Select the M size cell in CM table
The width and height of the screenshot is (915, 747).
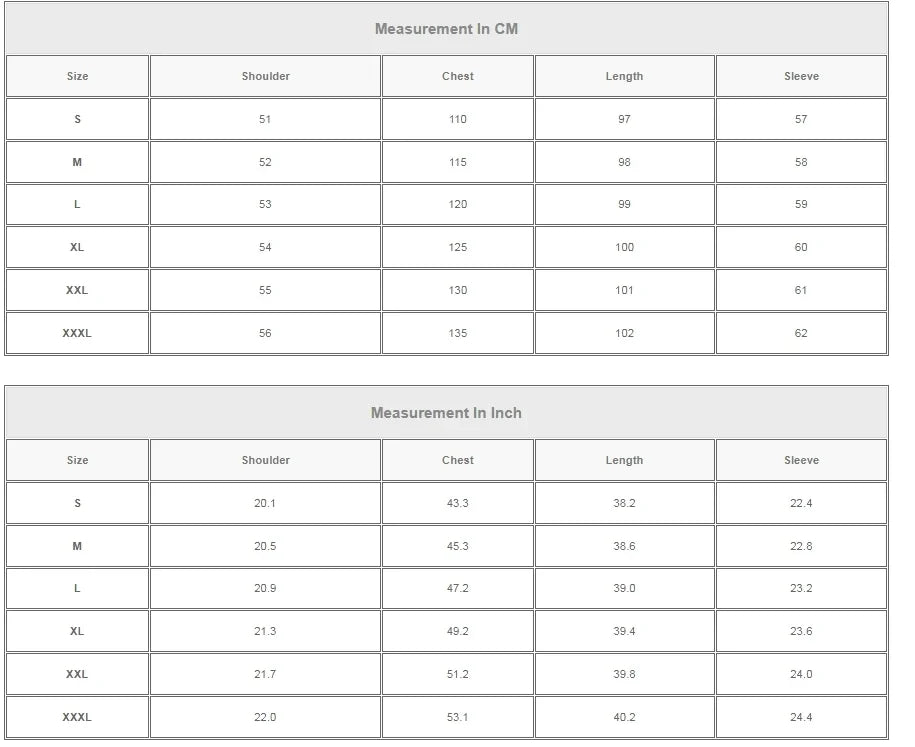77,162
